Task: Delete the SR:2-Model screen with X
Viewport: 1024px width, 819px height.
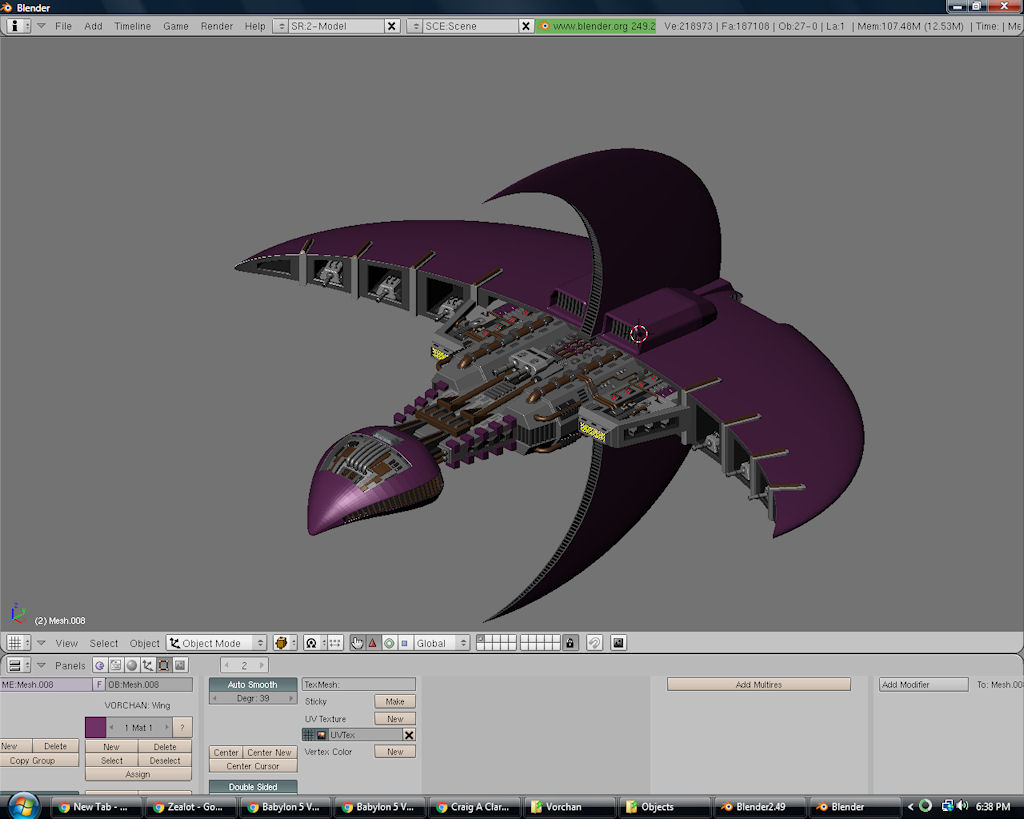Action: (392, 26)
